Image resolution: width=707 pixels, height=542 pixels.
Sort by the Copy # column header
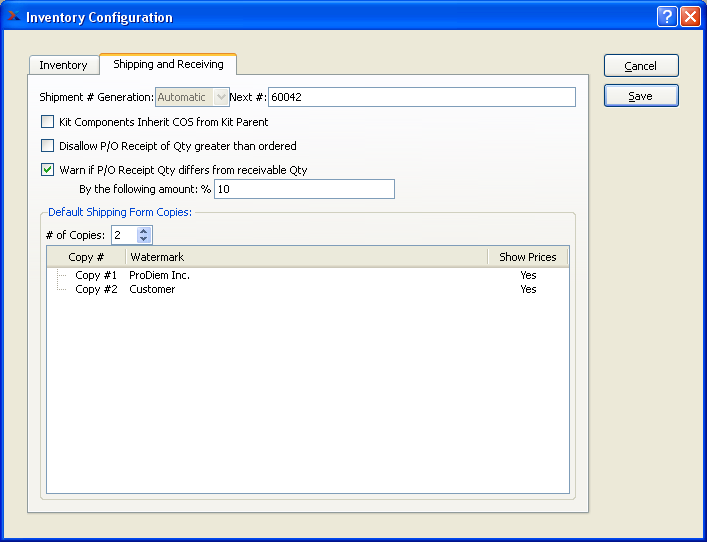click(x=86, y=257)
